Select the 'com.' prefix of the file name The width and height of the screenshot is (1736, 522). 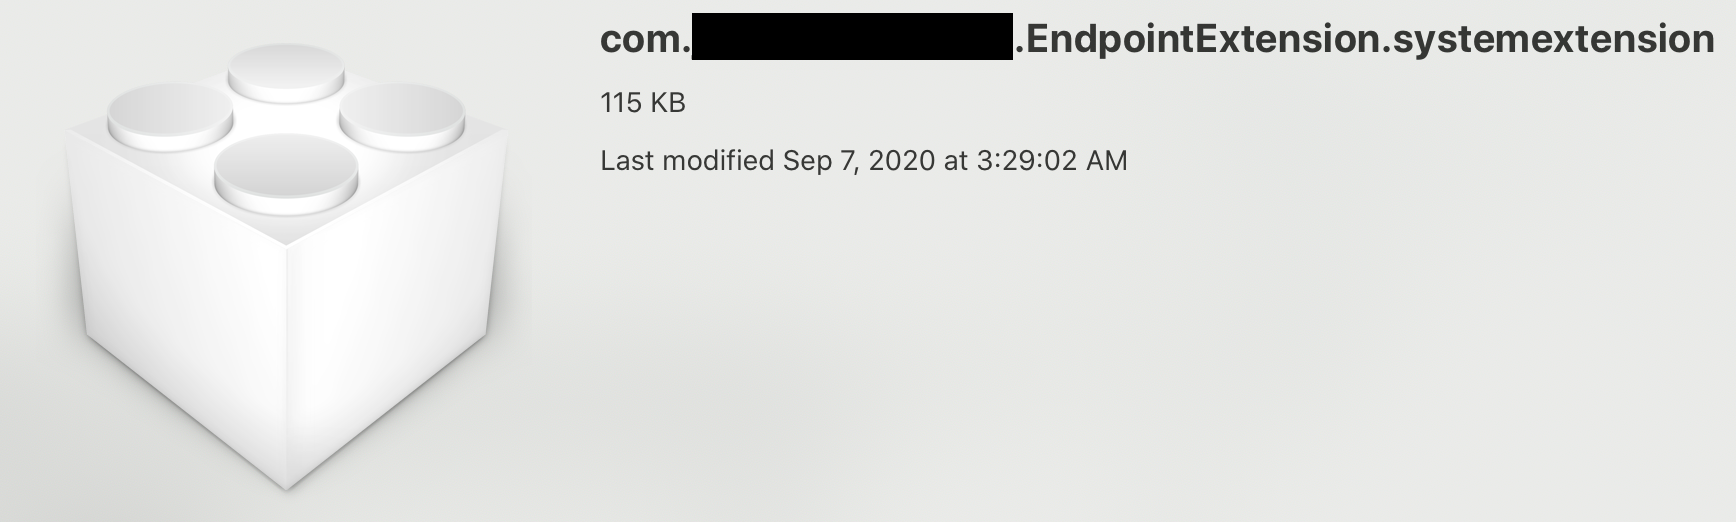pyautogui.click(x=645, y=39)
